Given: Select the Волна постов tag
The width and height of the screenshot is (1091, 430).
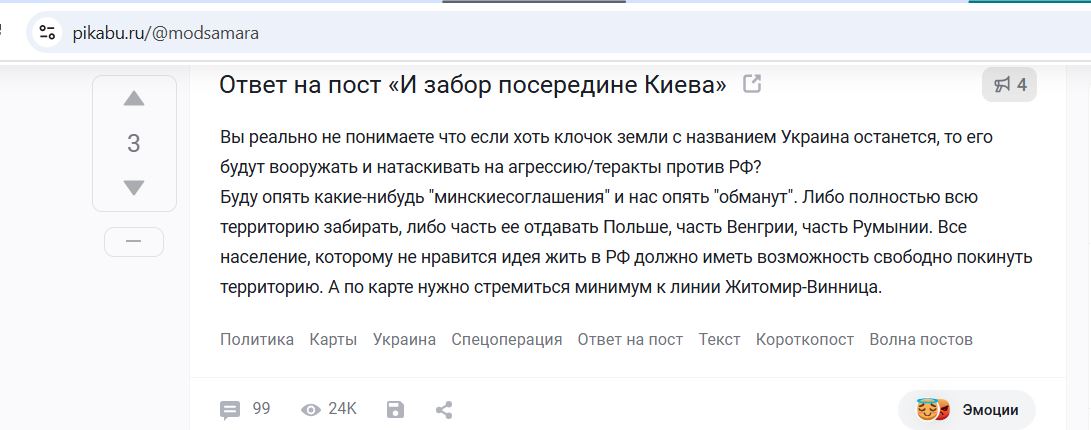Looking at the screenshot, I should [x=921, y=340].
